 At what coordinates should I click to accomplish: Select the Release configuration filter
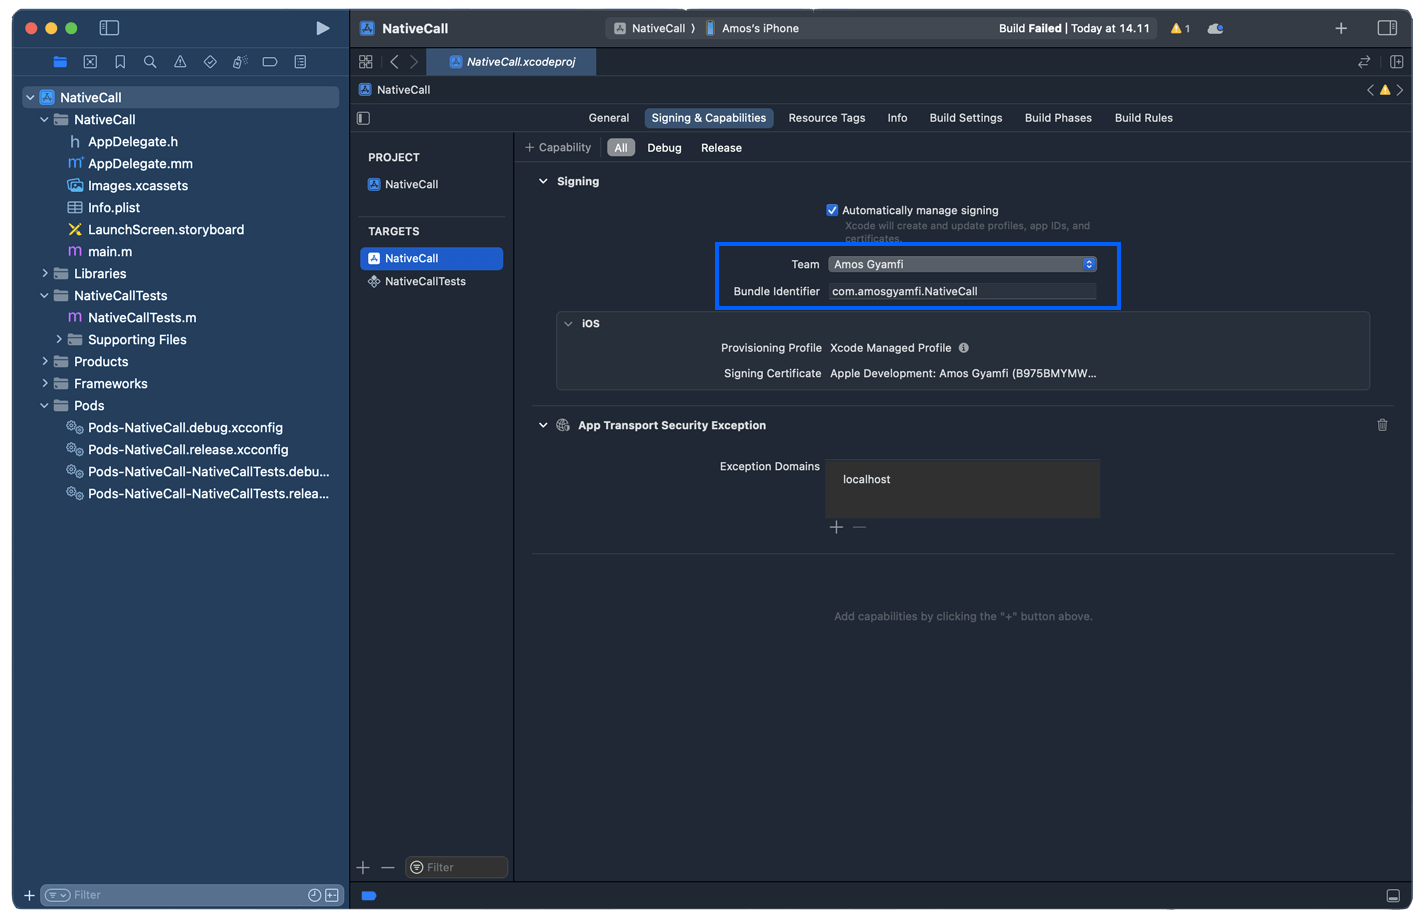click(x=721, y=148)
